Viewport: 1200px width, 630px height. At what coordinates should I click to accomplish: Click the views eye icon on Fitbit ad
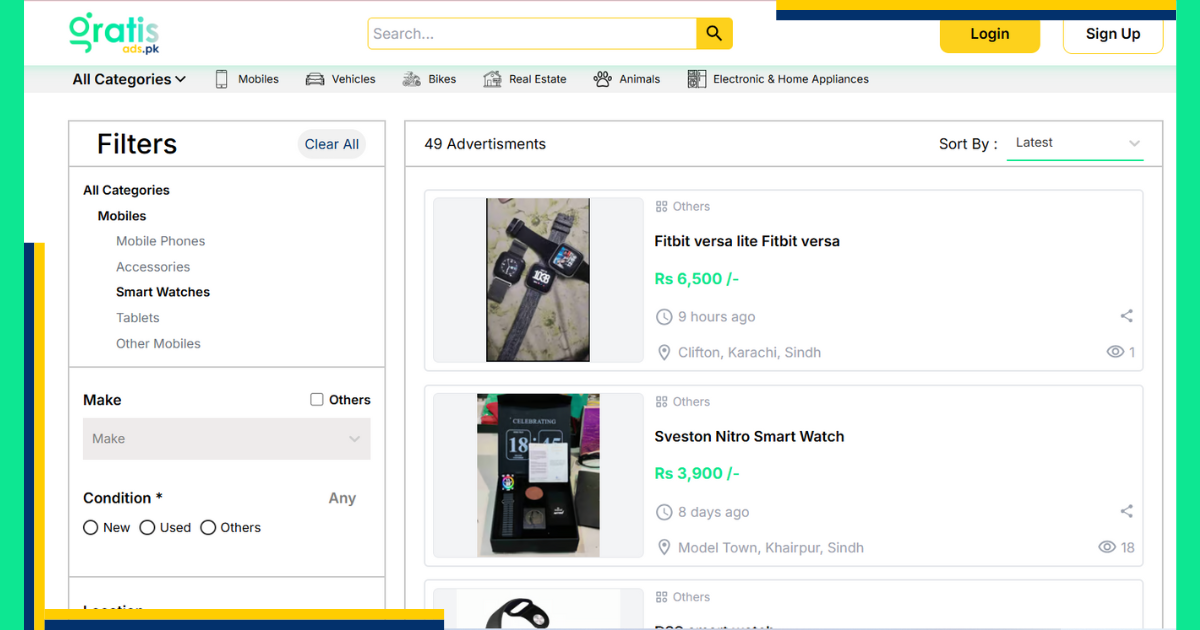click(x=1115, y=352)
